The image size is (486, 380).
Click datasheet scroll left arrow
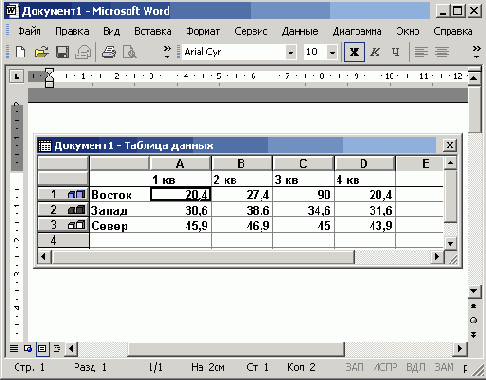click(x=44, y=257)
